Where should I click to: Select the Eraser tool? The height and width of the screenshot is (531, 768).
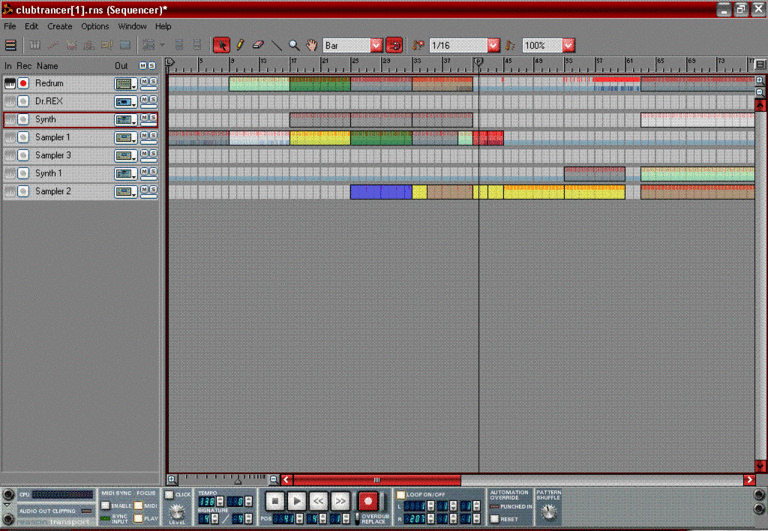tap(258, 46)
